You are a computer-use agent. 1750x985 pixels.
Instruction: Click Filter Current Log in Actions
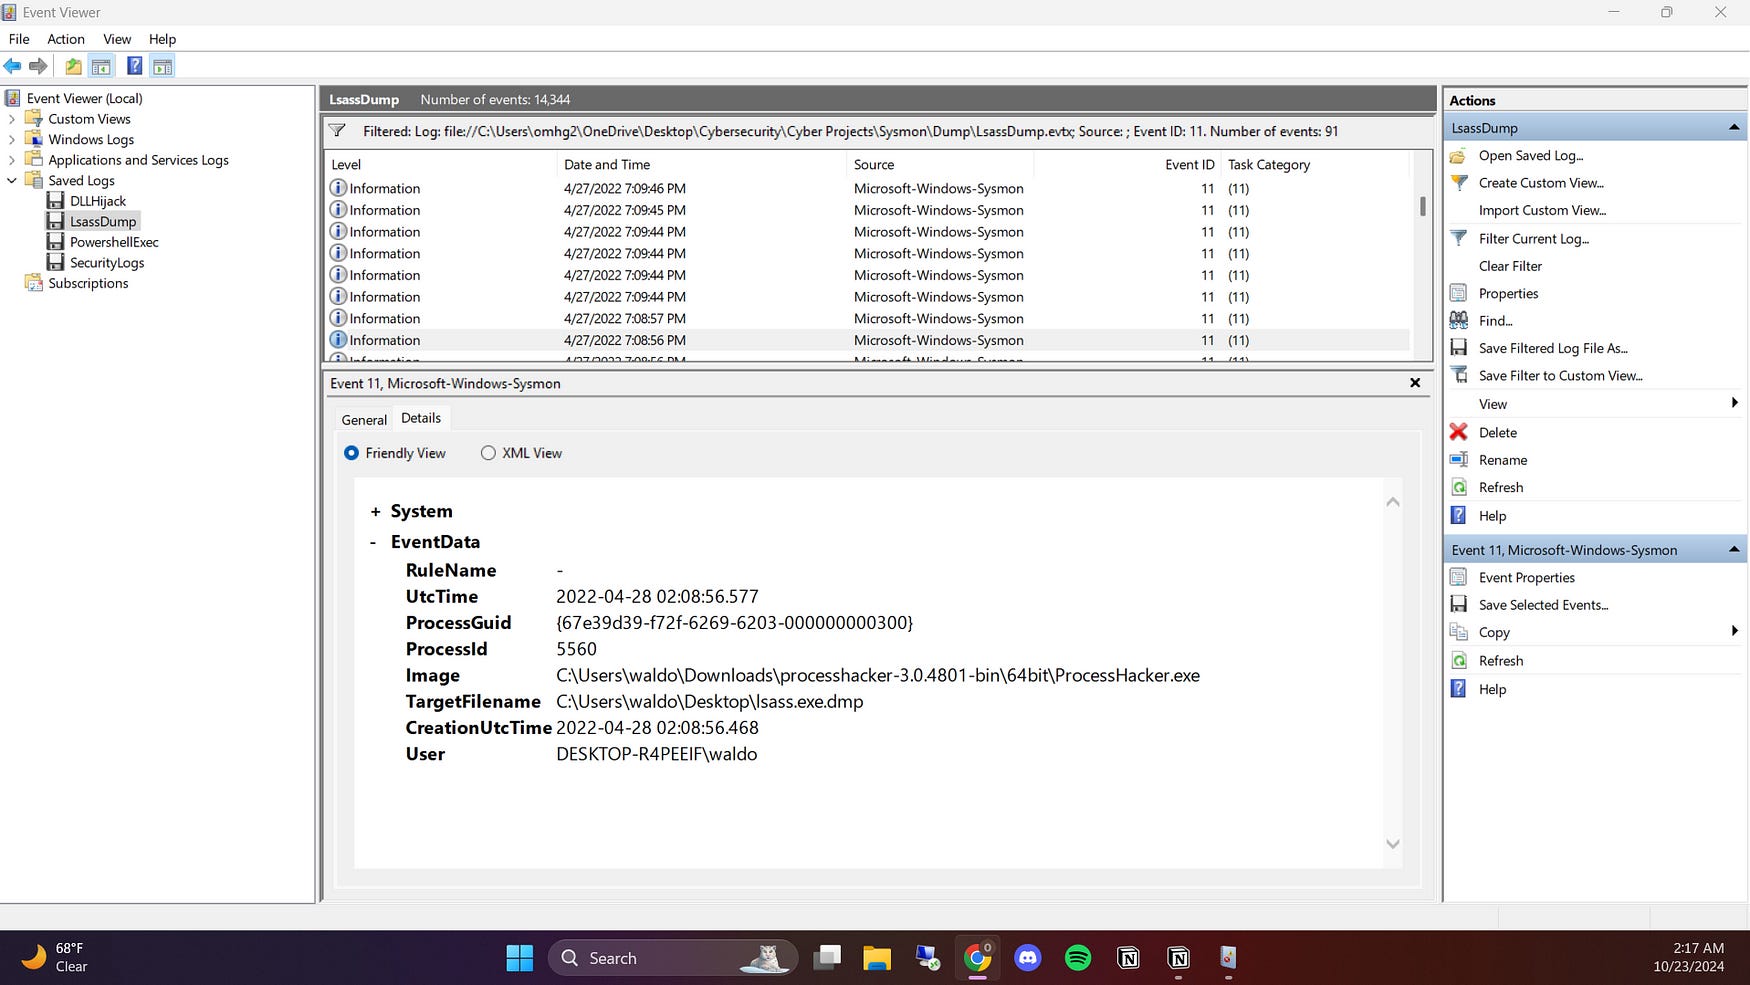point(1533,239)
